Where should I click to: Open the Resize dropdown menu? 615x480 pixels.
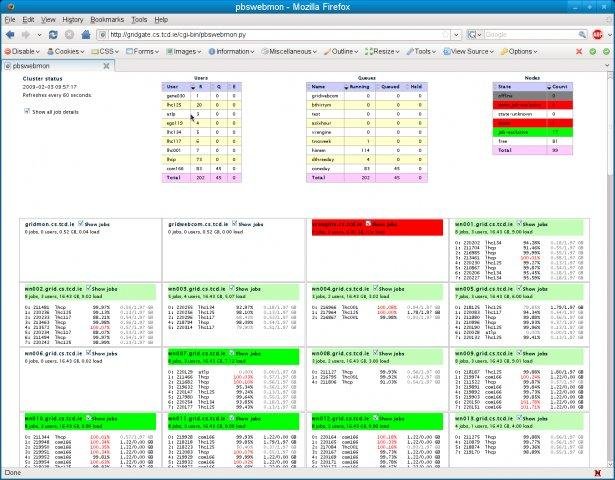pos(382,51)
